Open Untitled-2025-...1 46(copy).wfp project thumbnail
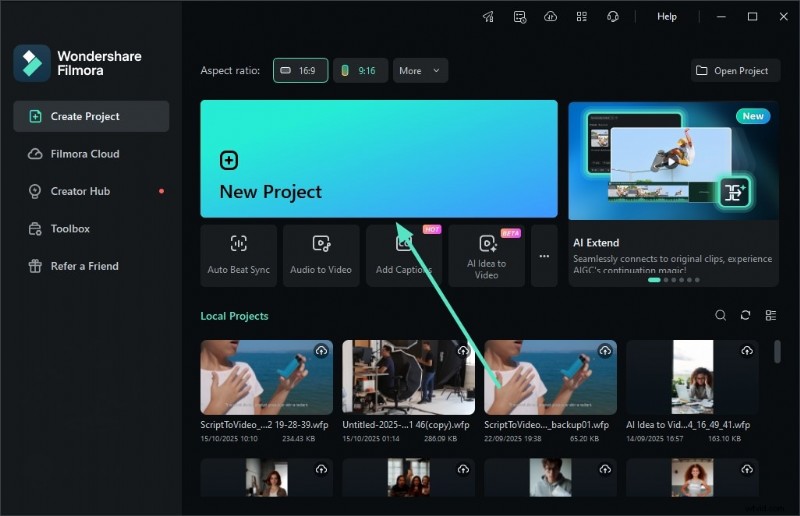 [x=408, y=377]
